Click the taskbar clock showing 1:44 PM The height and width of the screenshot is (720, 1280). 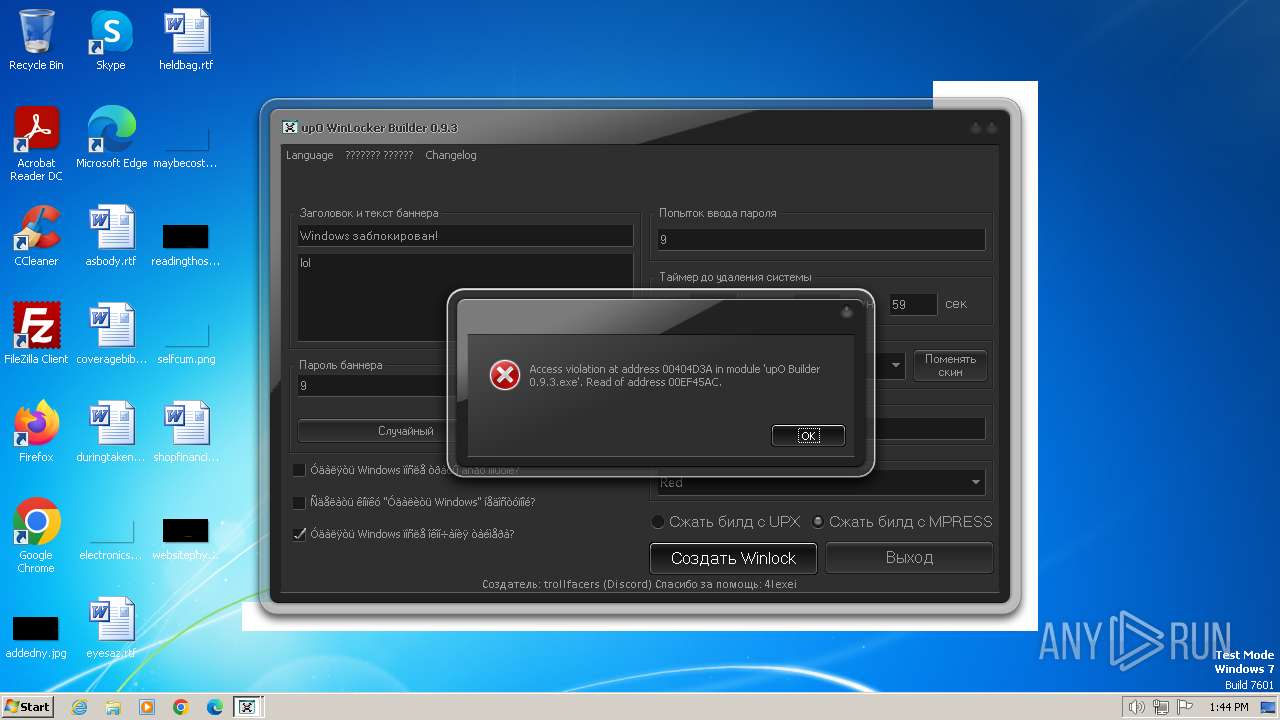pyautogui.click(x=1228, y=707)
